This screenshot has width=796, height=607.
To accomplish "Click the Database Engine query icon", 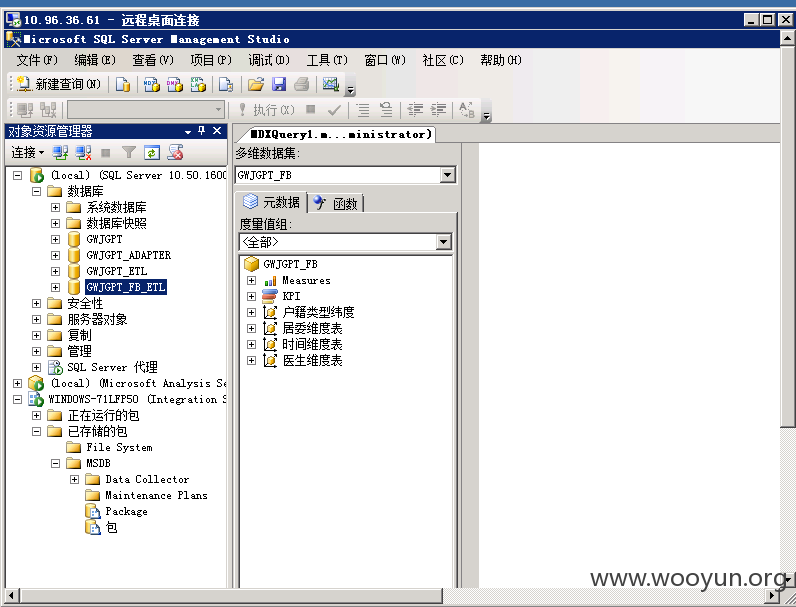I will point(123,84).
